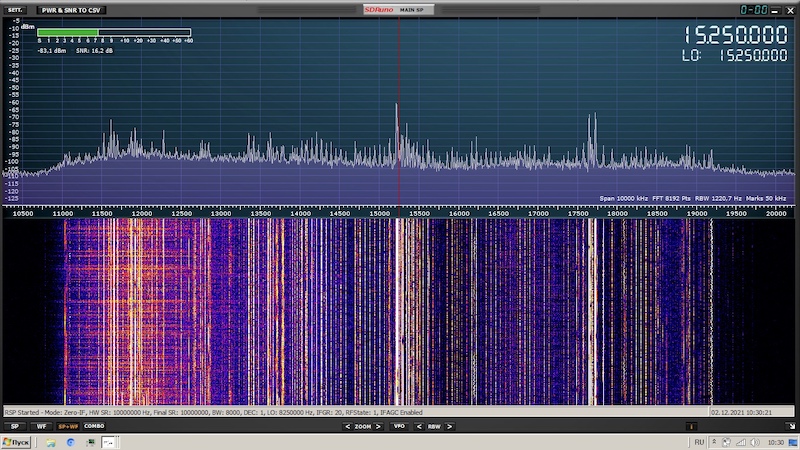The image size is (800, 450).
Task: Click the SDRuno taskbar window button
Action: [108, 441]
